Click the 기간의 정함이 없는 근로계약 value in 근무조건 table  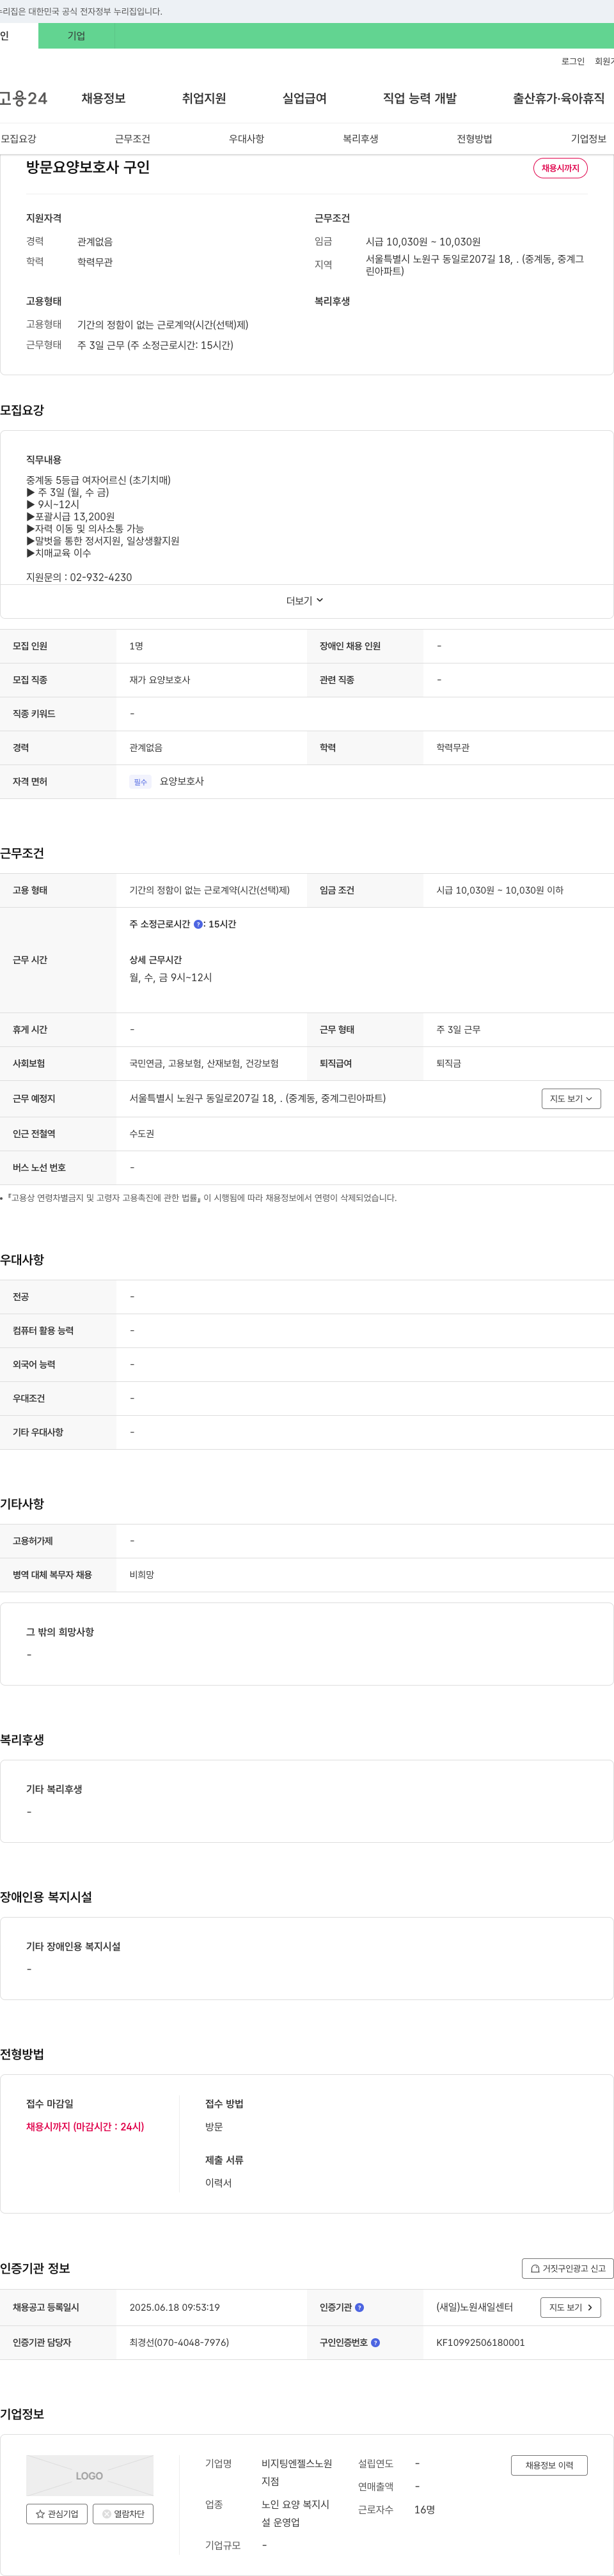pos(209,890)
